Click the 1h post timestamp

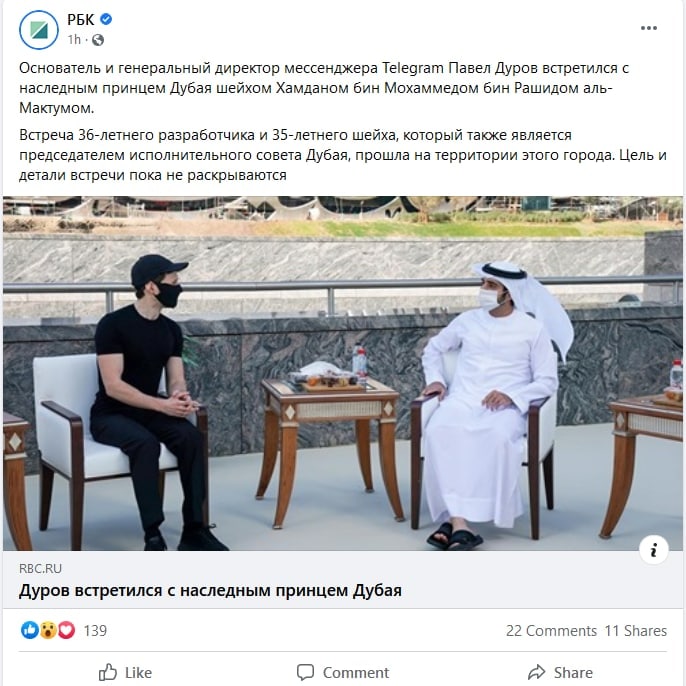[74, 40]
